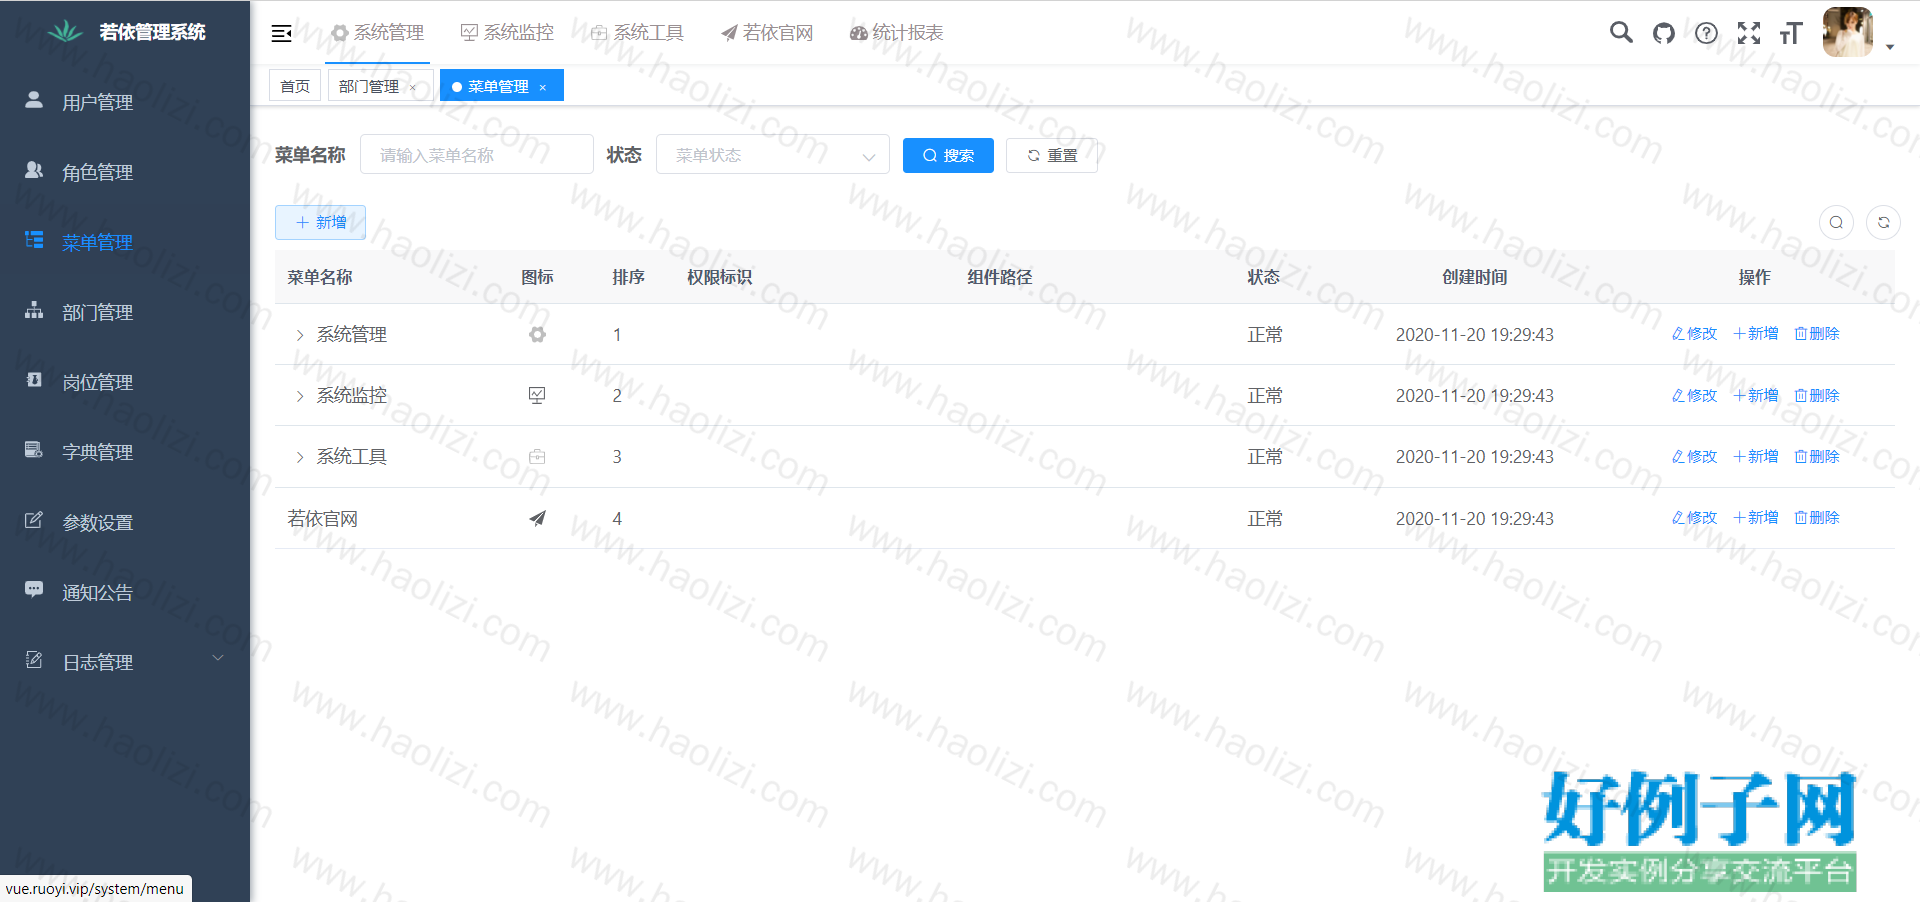Open 字典管理 in the sidebar

click(125, 452)
